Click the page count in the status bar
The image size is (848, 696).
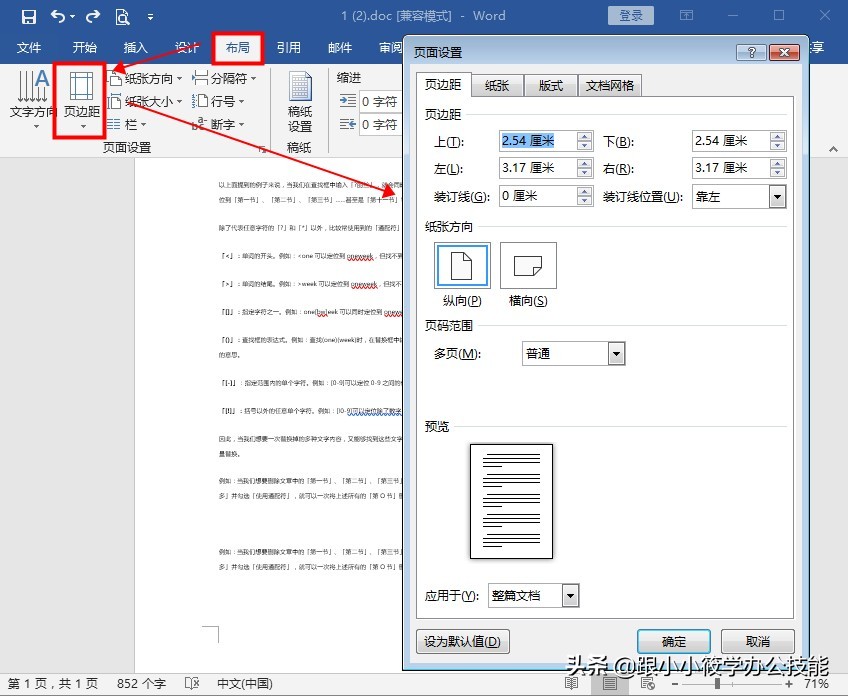(53, 684)
